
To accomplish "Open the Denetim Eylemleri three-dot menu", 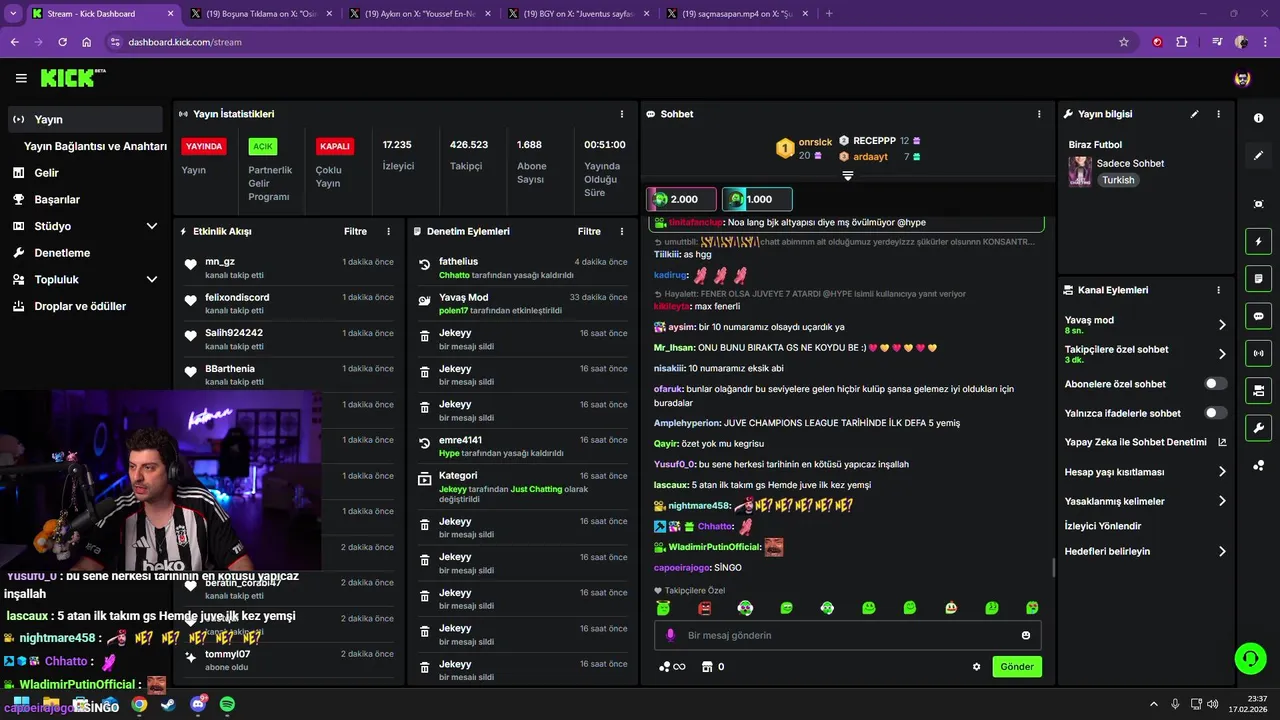I will 622,231.
